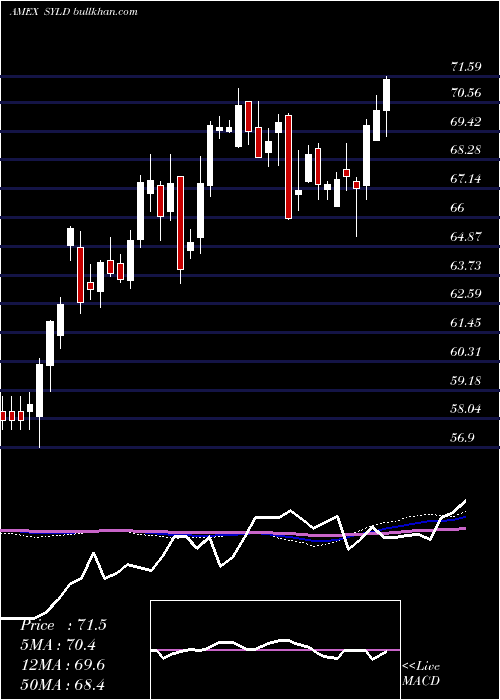This screenshot has width=500, height=700.
Task: Click the 71.59 price axis label
Action: 466,67
